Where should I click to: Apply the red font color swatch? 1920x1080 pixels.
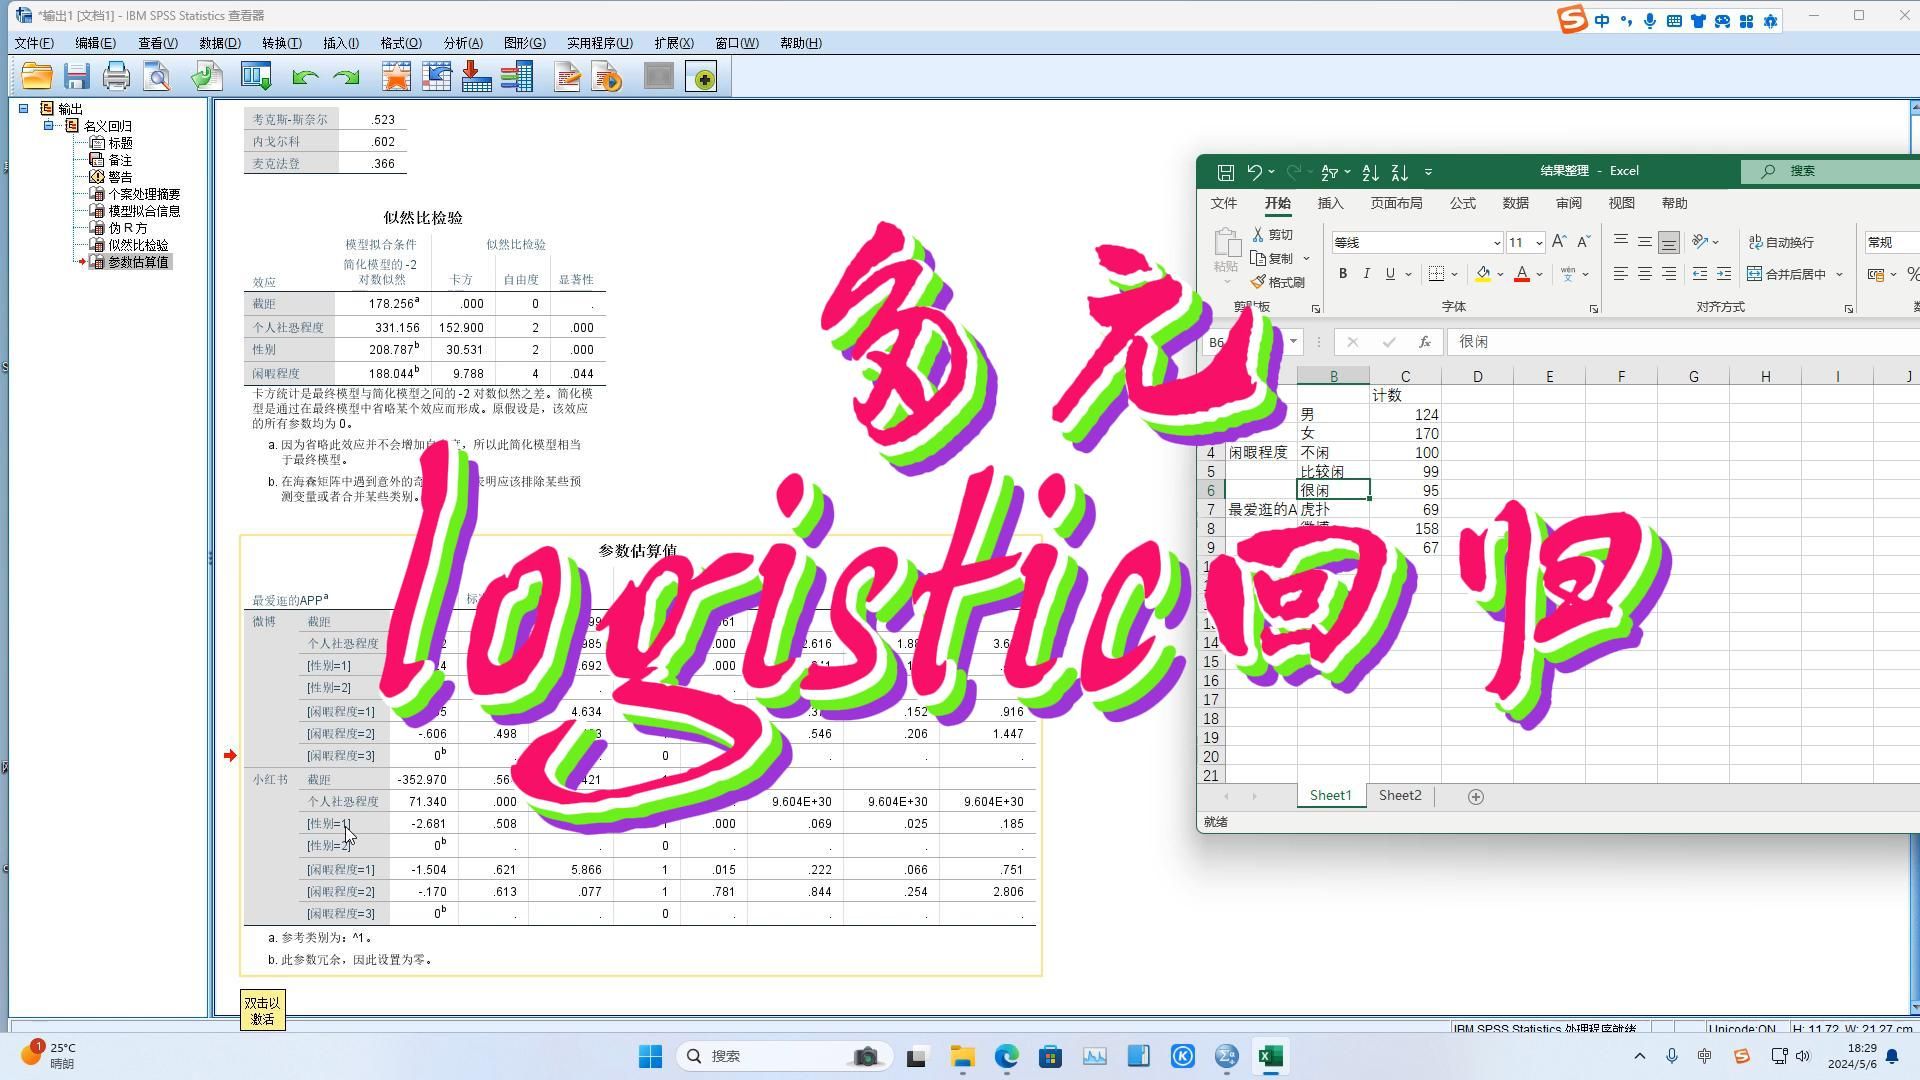click(x=1522, y=274)
